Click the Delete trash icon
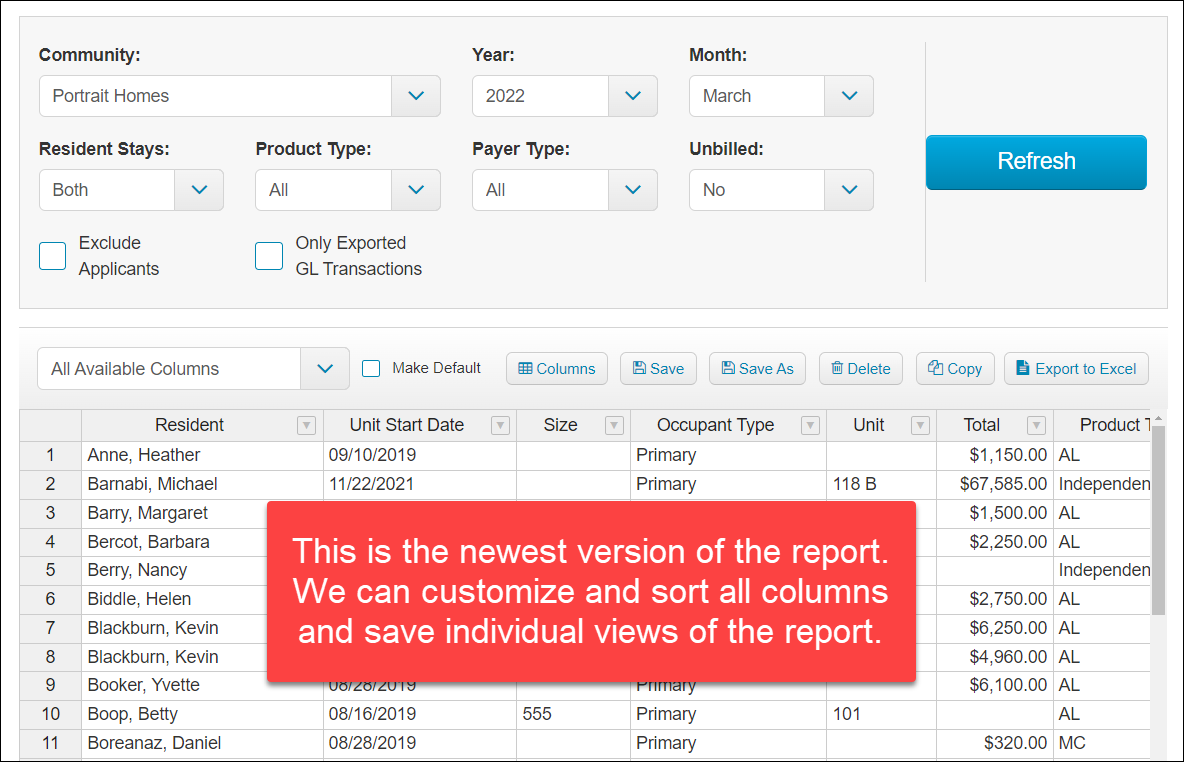 point(838,368)
